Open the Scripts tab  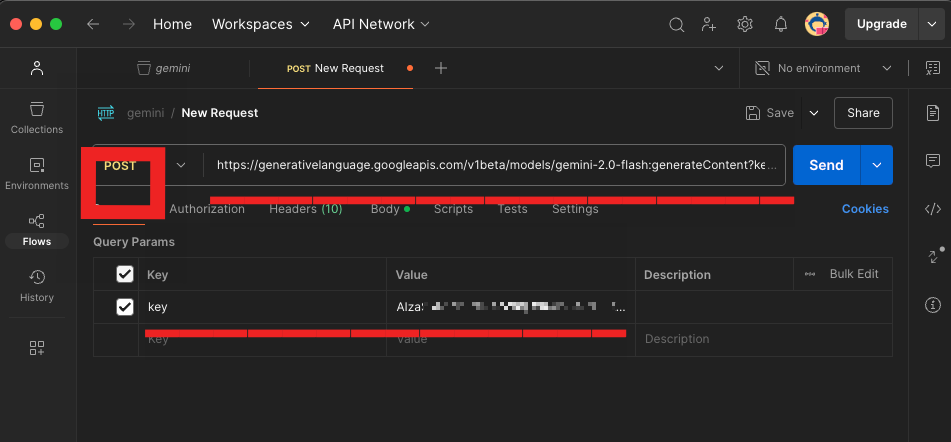pos(453,209)
